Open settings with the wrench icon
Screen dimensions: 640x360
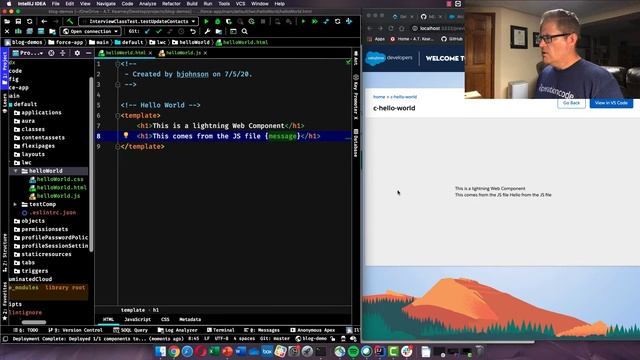click(x=207, y=31)
